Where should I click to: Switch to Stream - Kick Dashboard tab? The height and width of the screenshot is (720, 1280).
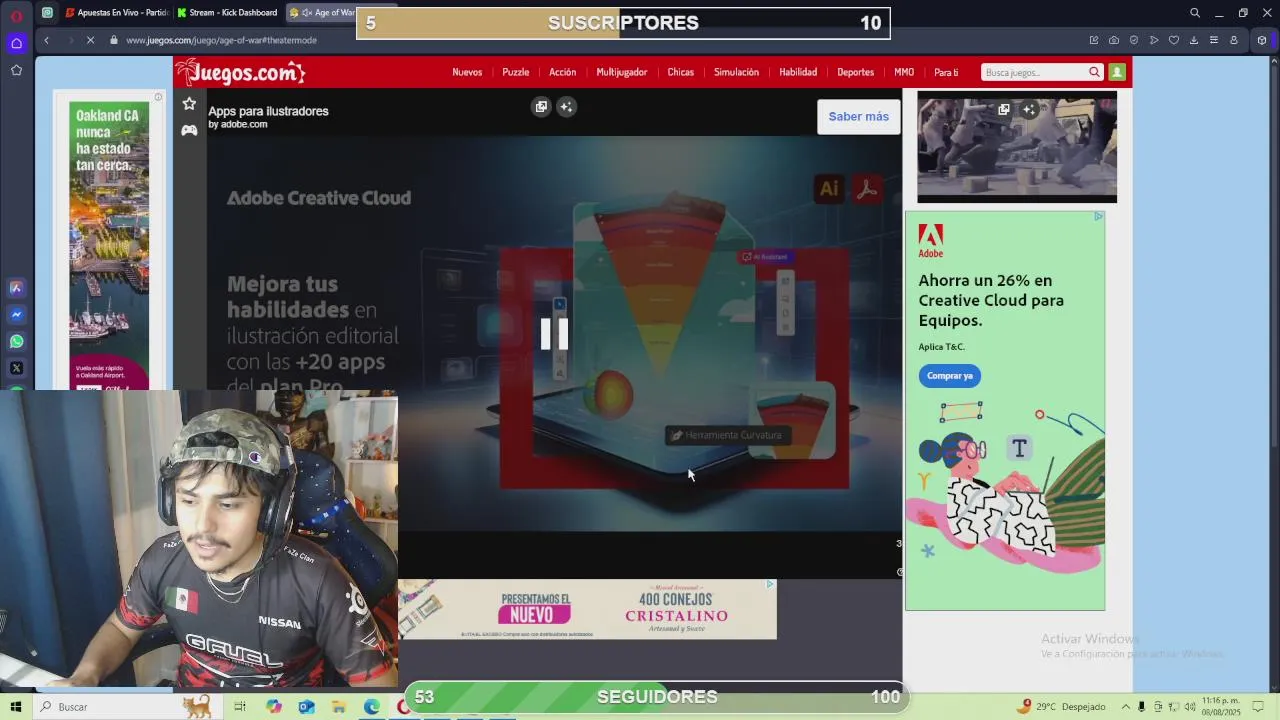pos(227,13)
